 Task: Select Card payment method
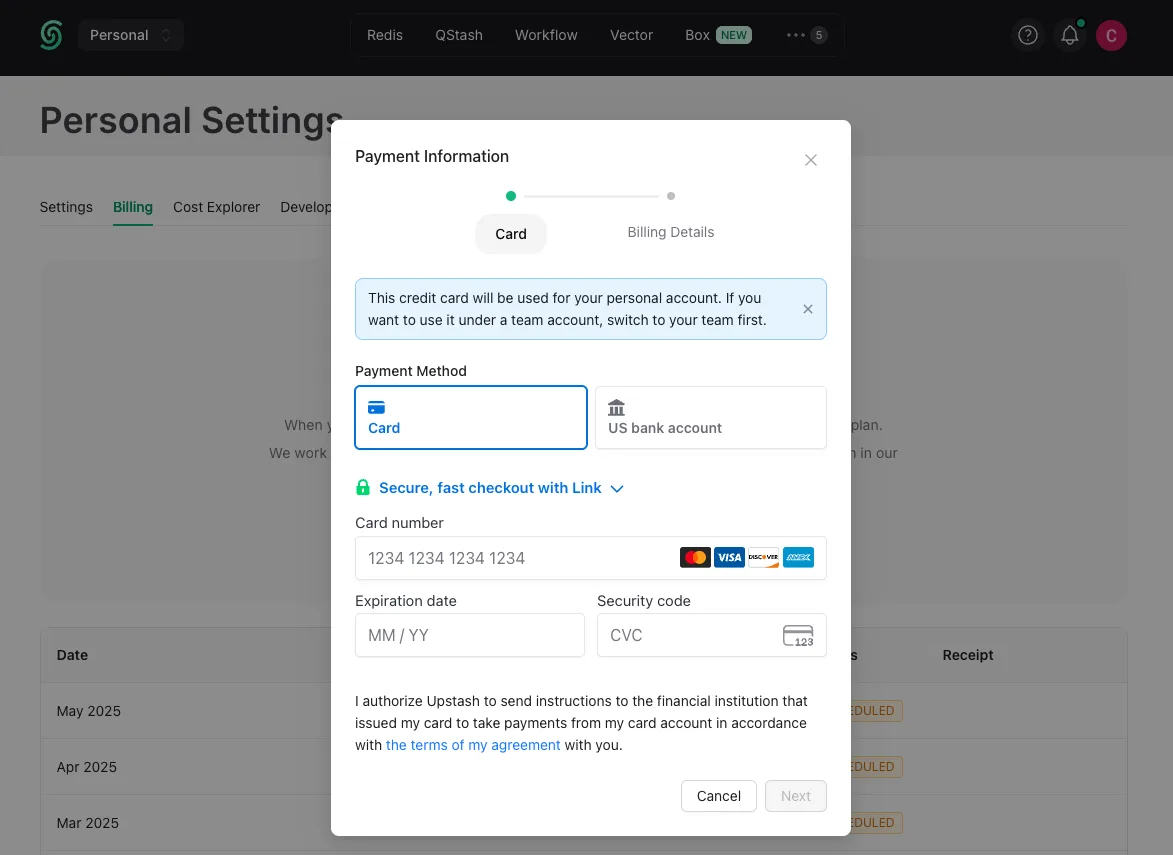pyautogui.click(x=471, y=417)
